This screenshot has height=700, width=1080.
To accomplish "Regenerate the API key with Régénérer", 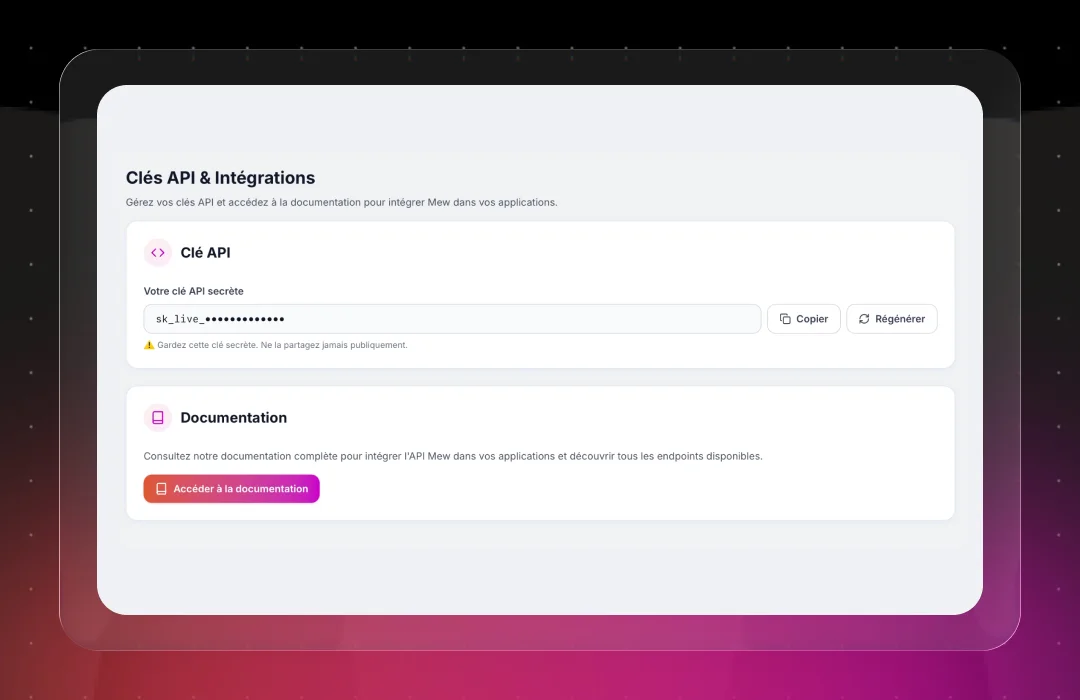I will pos(891,318).
